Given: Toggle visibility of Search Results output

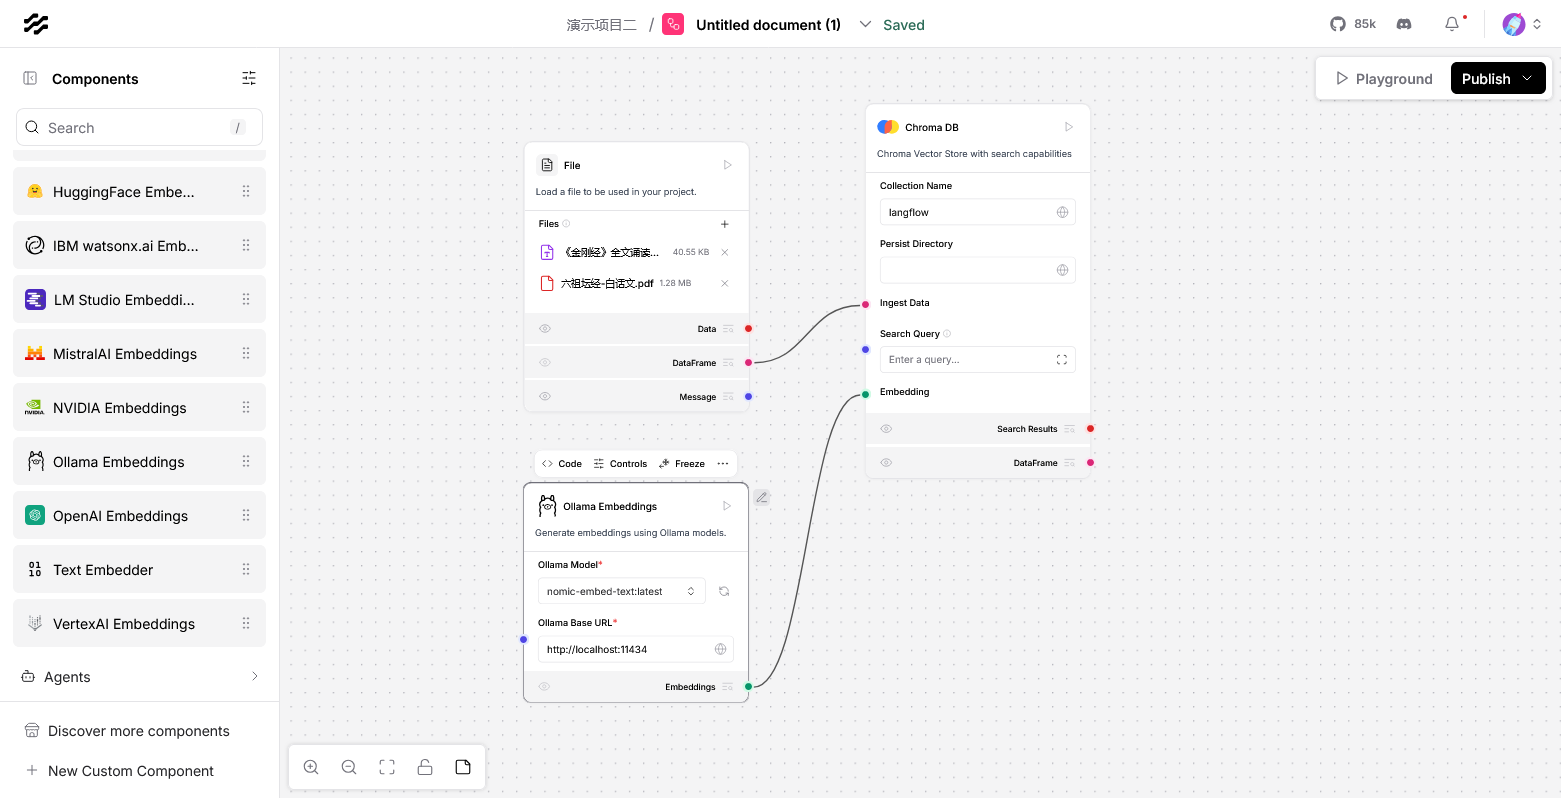Looking at the screenshot, I should pyautogui.click(x=886, y=428).
